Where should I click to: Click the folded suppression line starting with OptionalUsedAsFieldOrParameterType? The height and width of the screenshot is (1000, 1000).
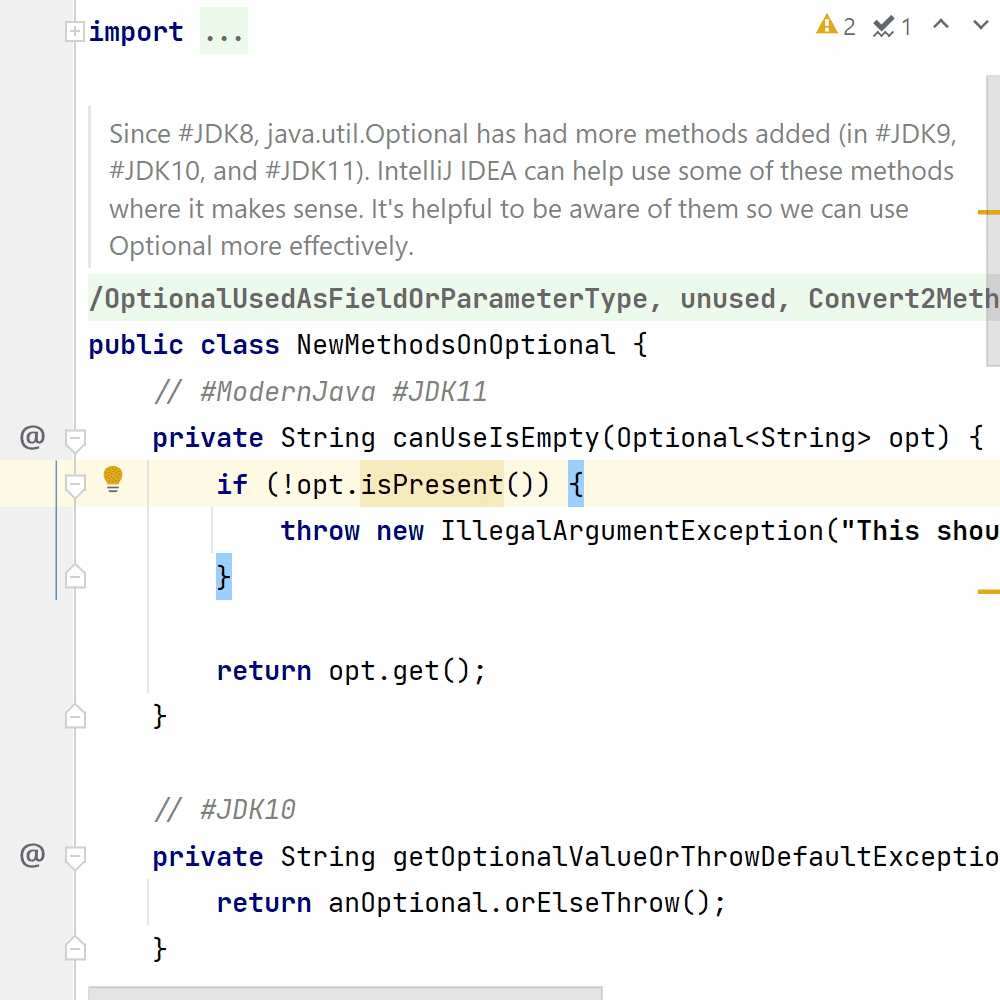(x=544, y=298)
